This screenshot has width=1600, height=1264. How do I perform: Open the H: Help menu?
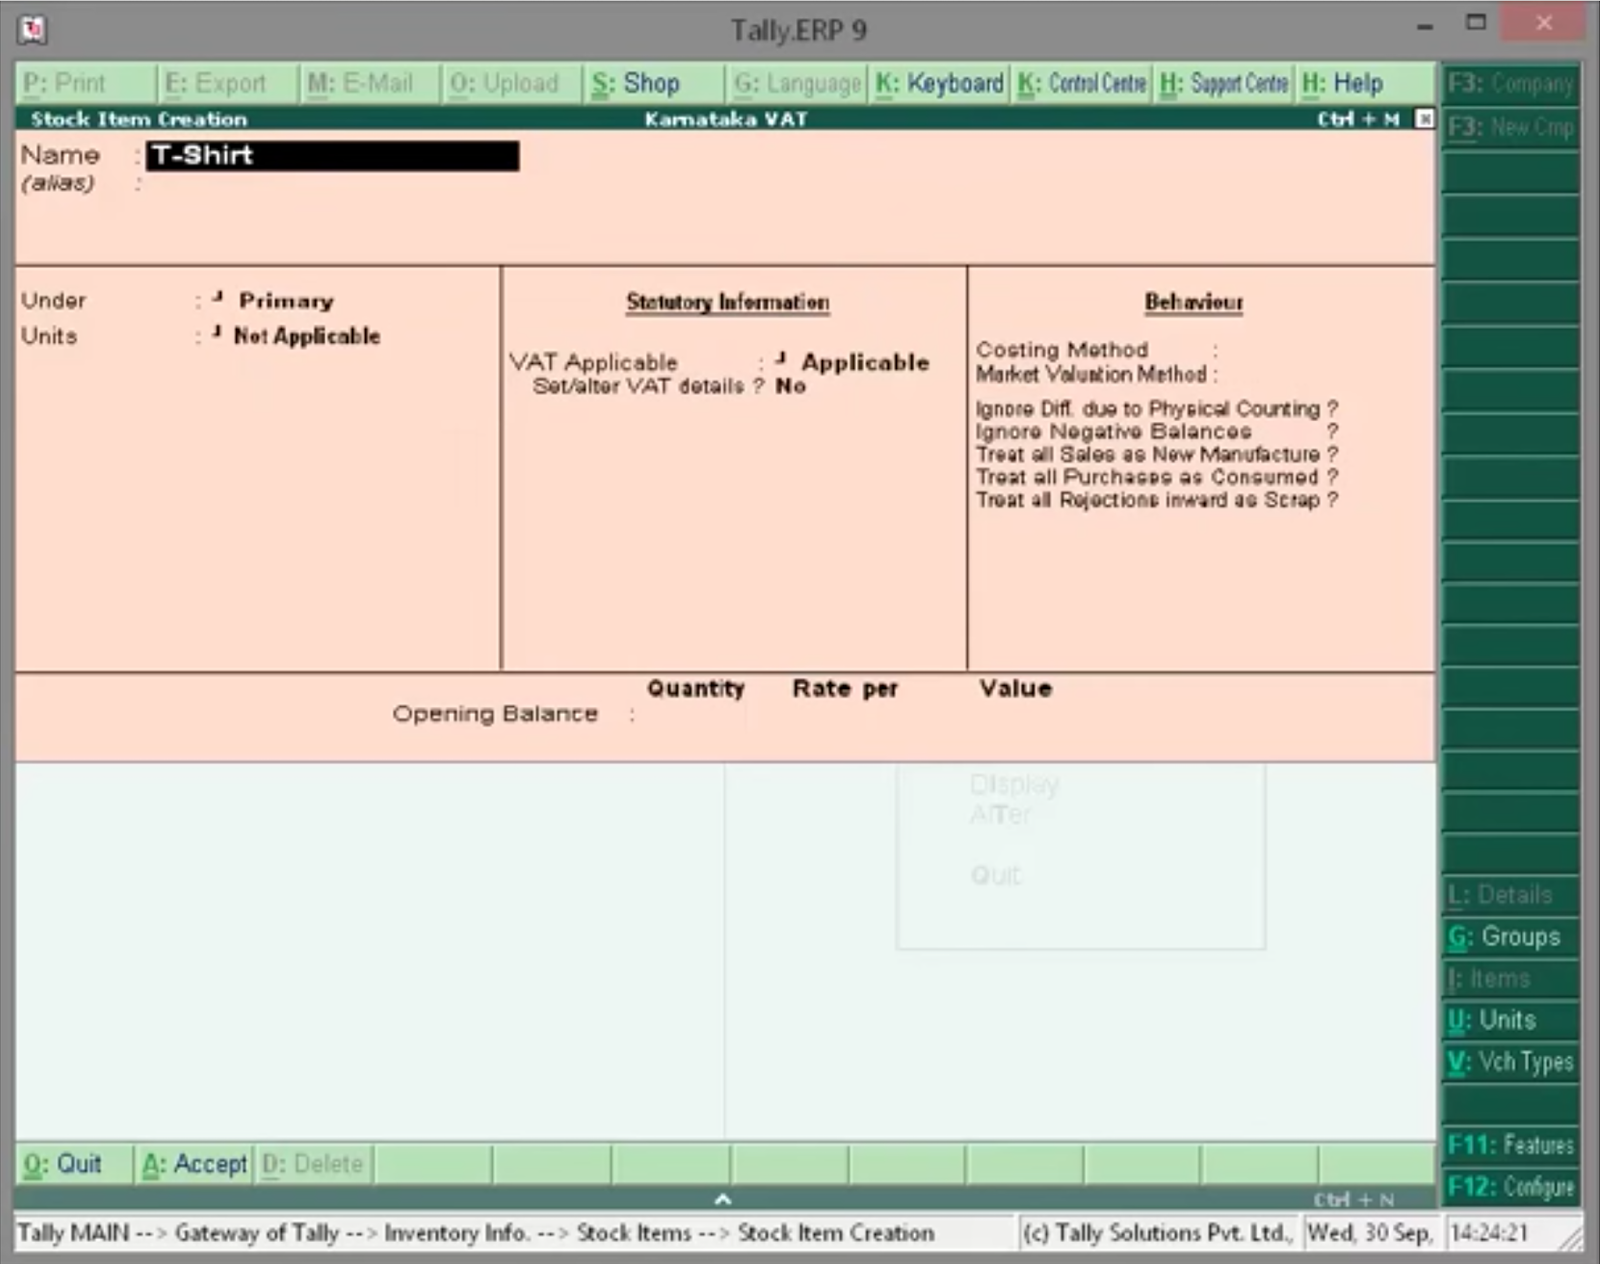[x=1366, y=83]
